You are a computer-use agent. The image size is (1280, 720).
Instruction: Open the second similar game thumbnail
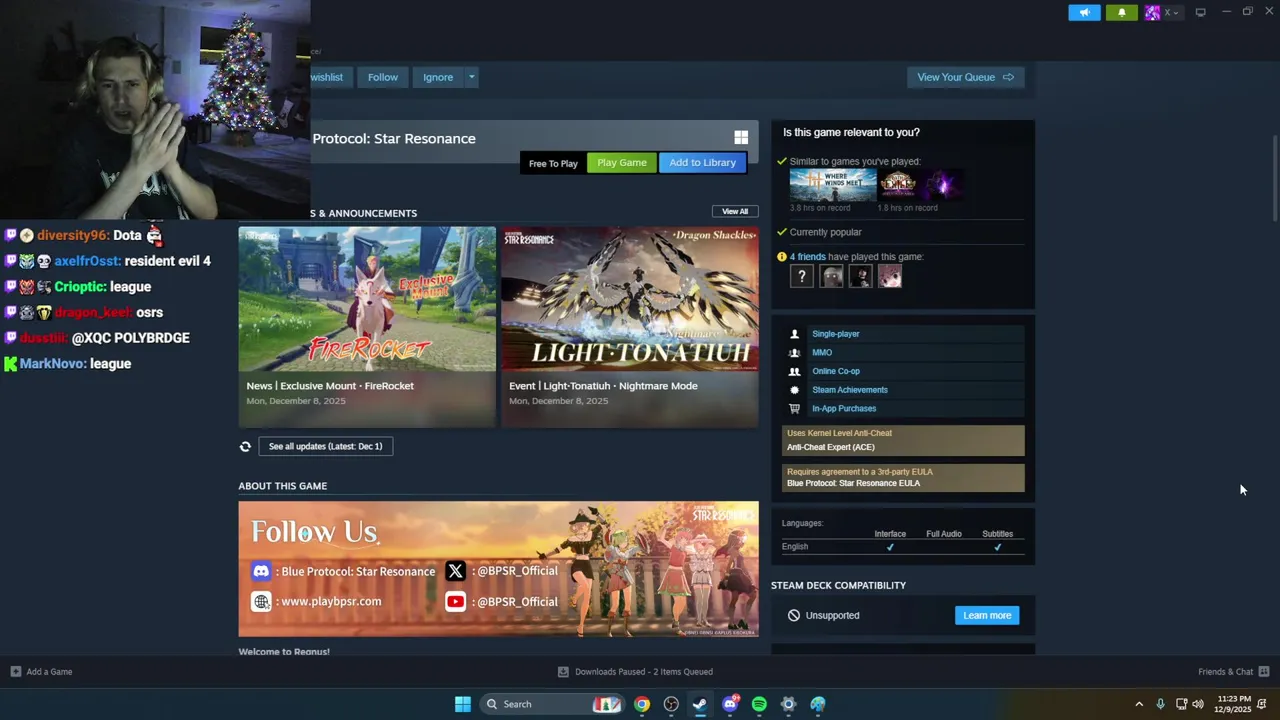pos(897,185)
